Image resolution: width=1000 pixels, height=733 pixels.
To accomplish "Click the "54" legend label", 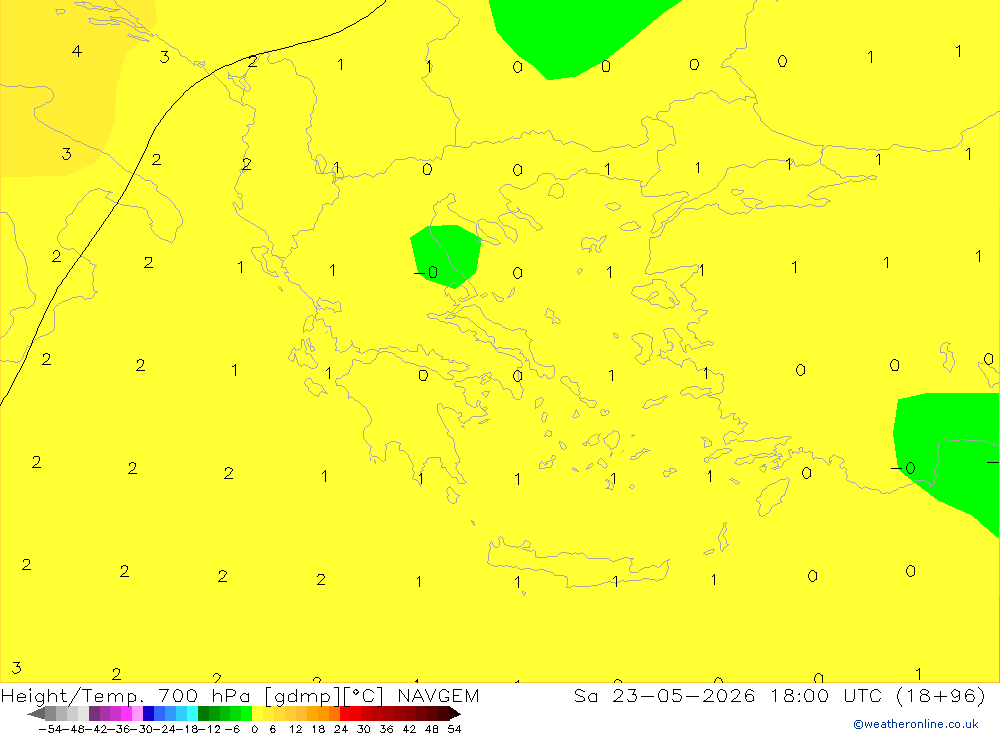I will pos(454,729).
